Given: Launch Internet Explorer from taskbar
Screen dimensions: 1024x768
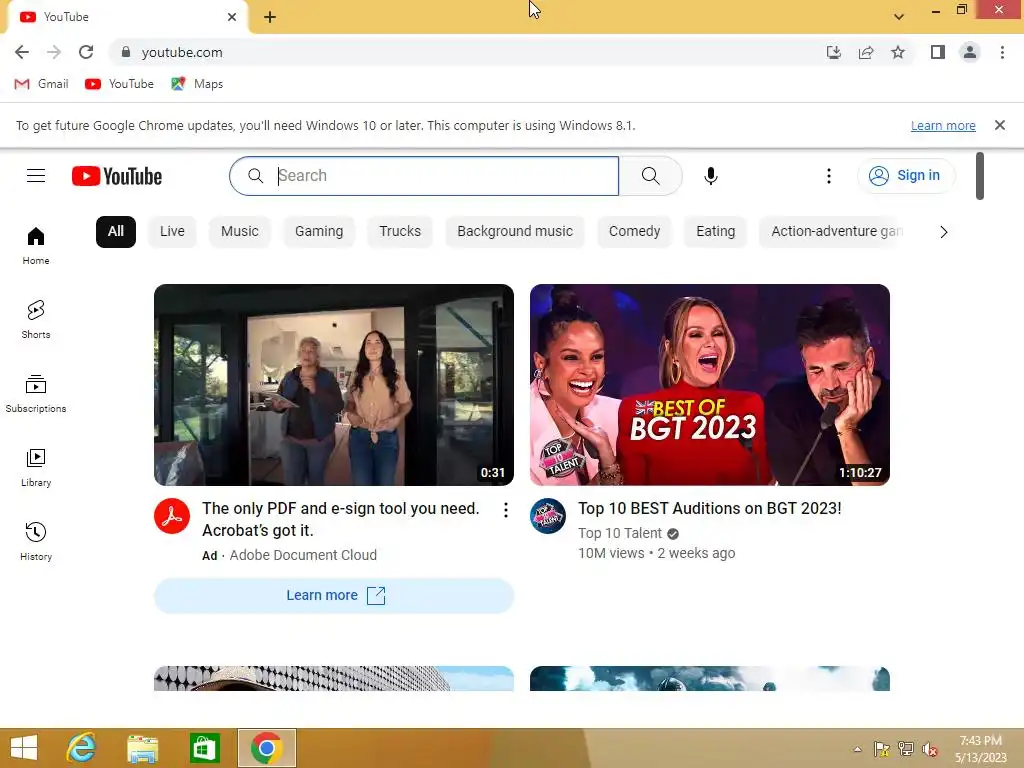Looking at the screenshot, I should [x=82, y=748].
